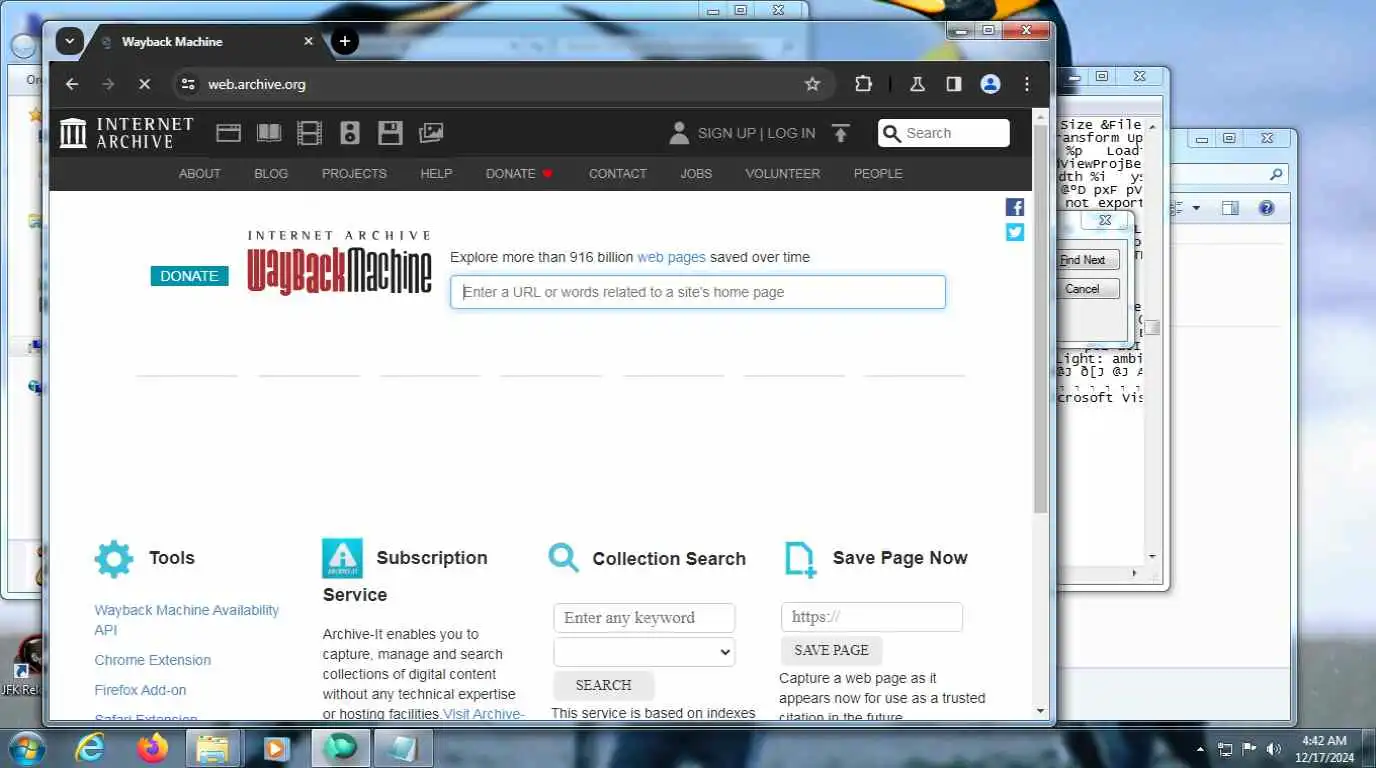Click the user avatar icon beside SIGN UP
The height and width of the screenshot is (768, 1376).
[679, 133]
